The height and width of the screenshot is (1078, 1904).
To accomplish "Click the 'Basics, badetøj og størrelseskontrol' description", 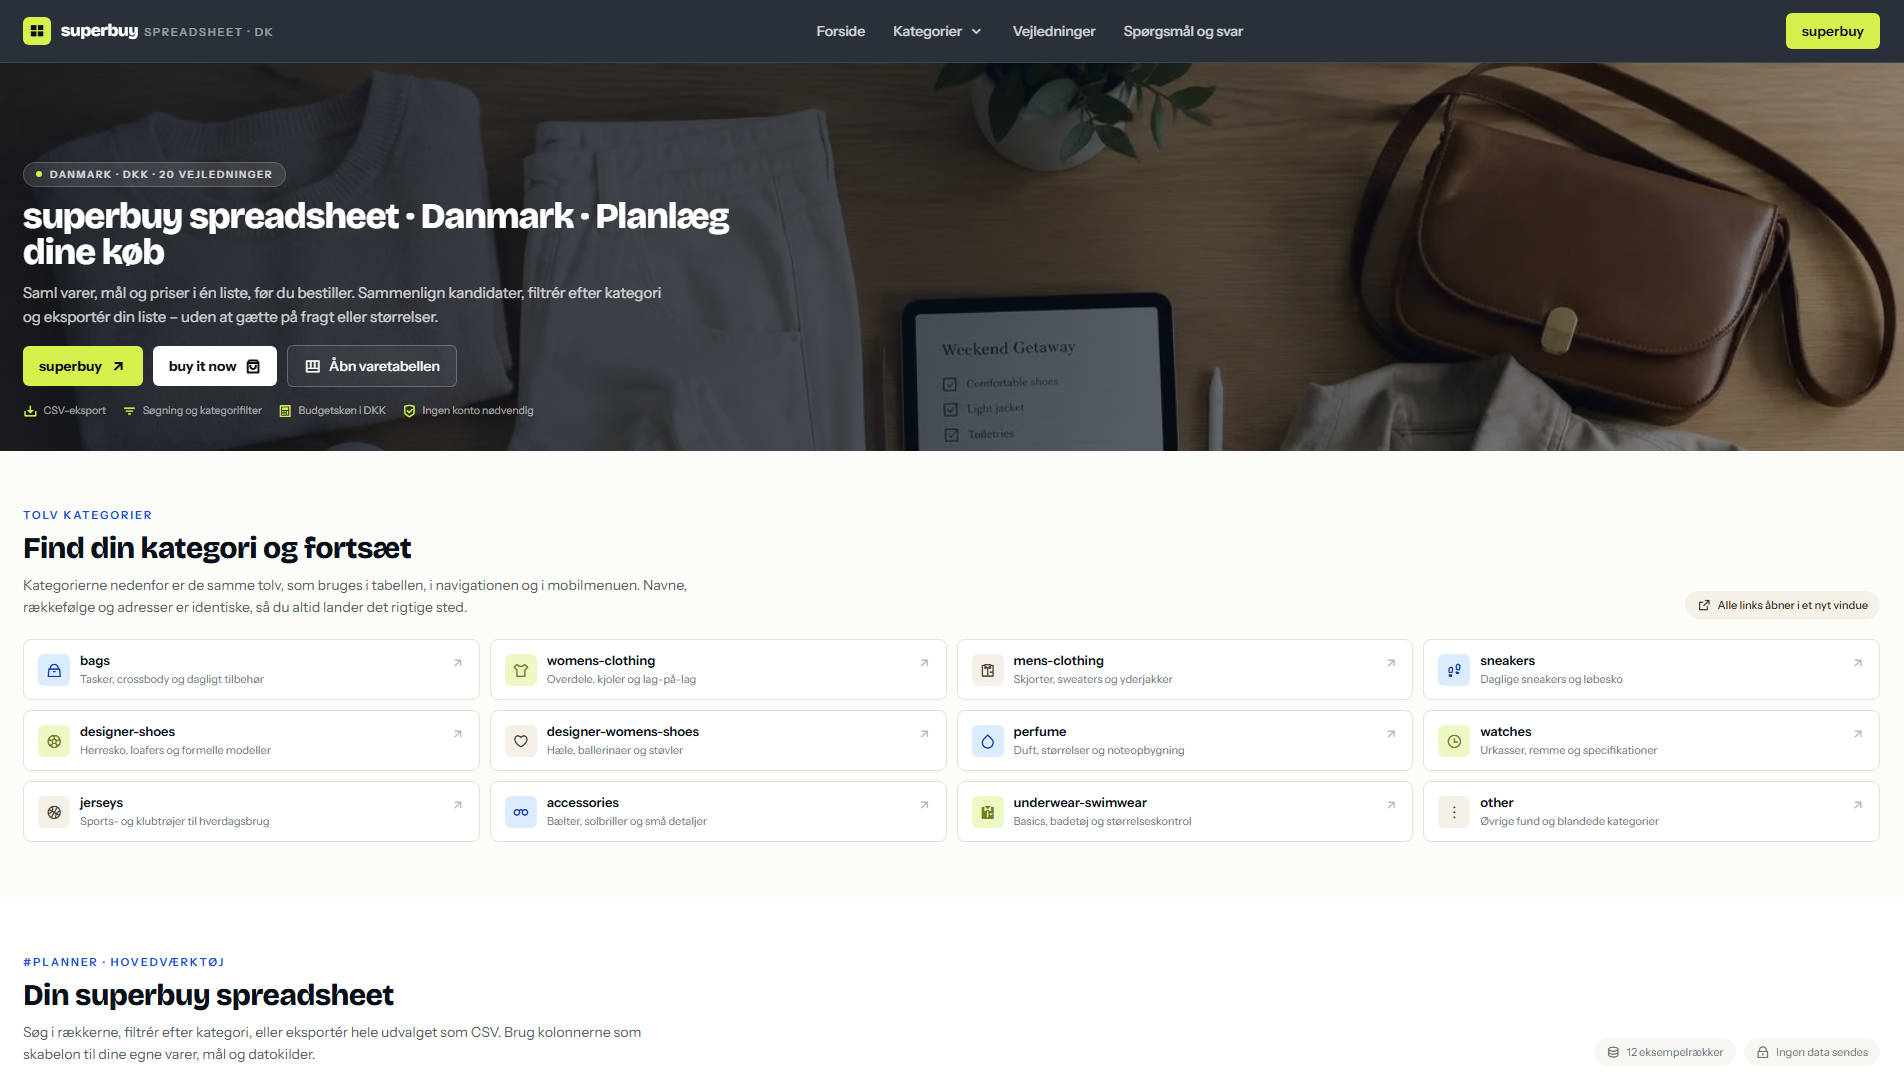I will (x=1102, y=822).
